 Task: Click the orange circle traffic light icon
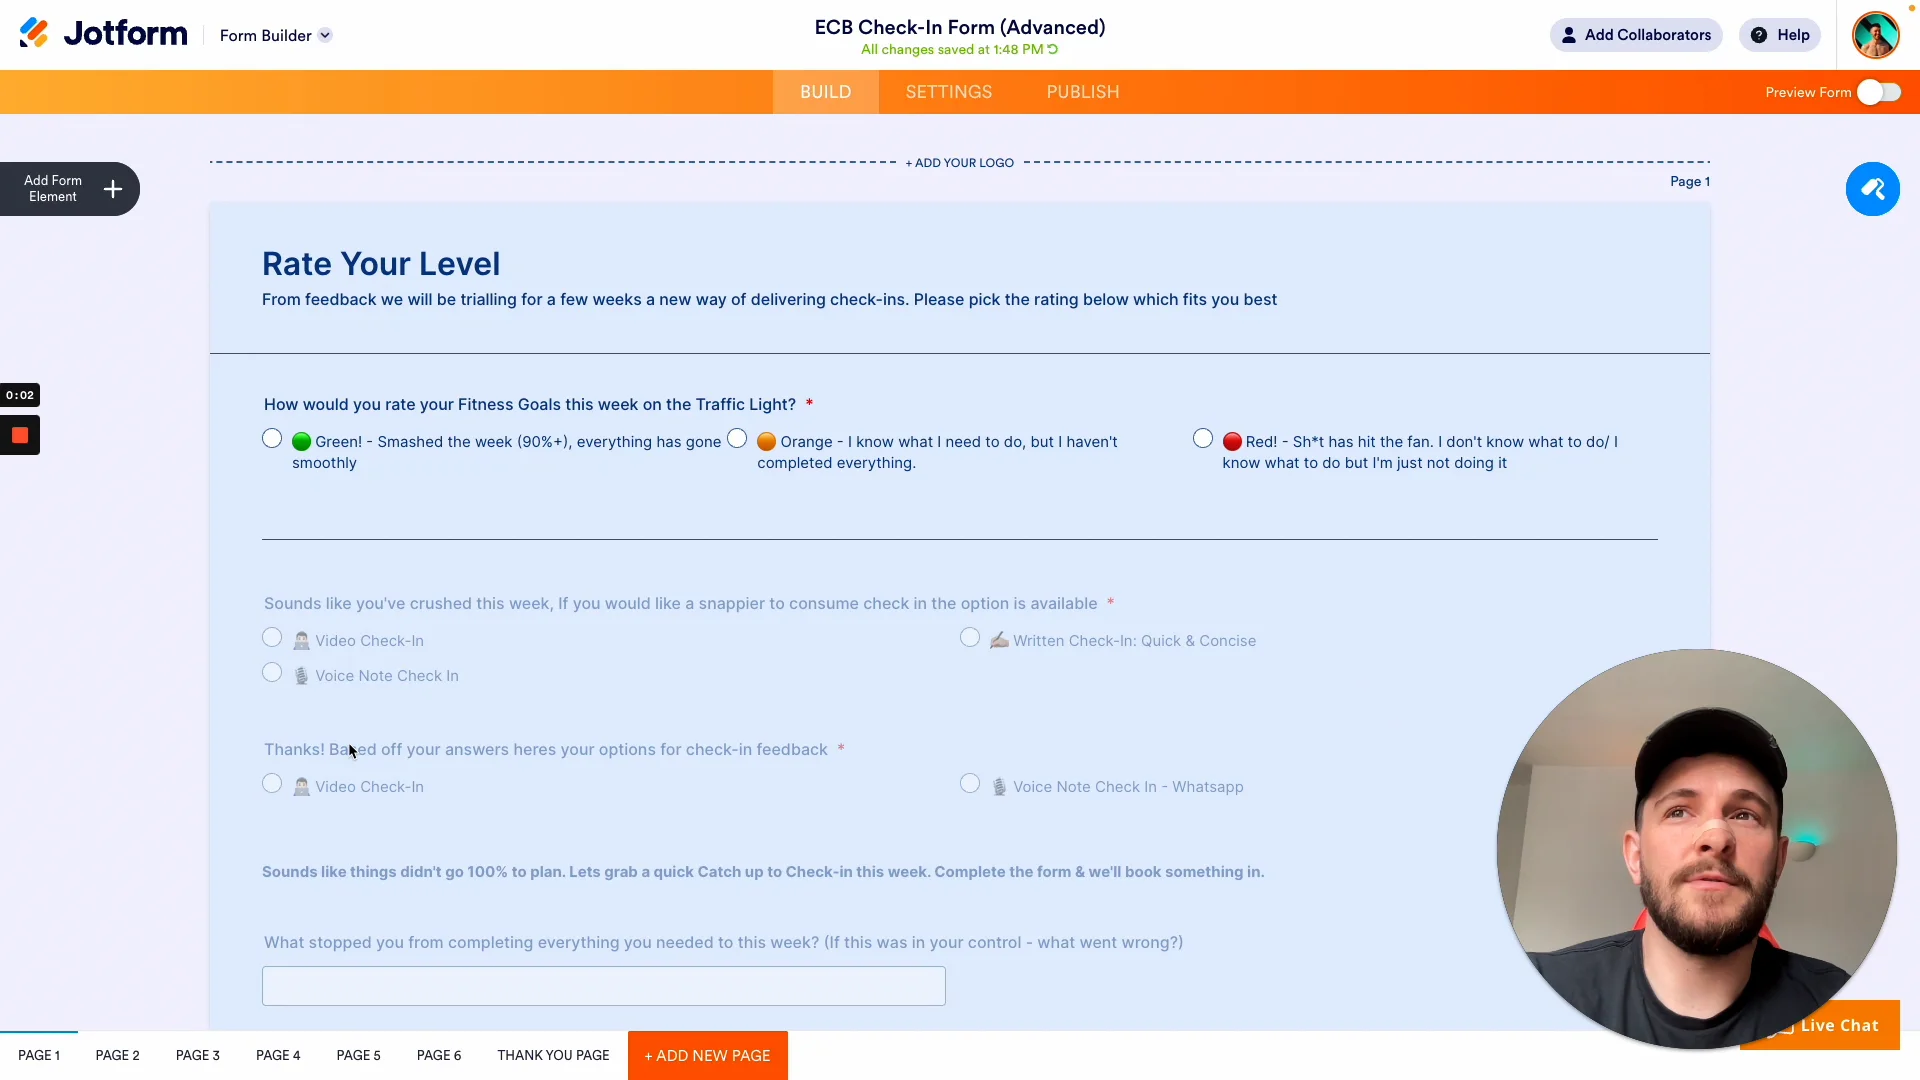[766, 441]
